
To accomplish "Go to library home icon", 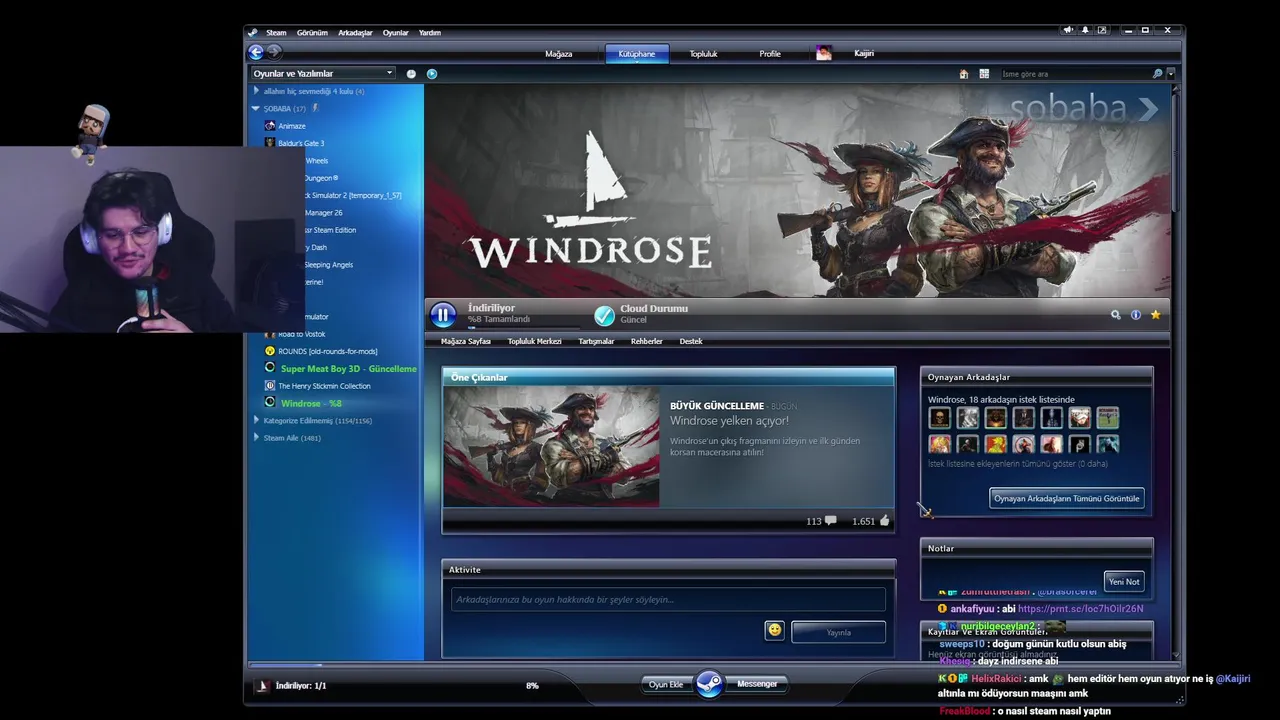I will pos(964,74).
